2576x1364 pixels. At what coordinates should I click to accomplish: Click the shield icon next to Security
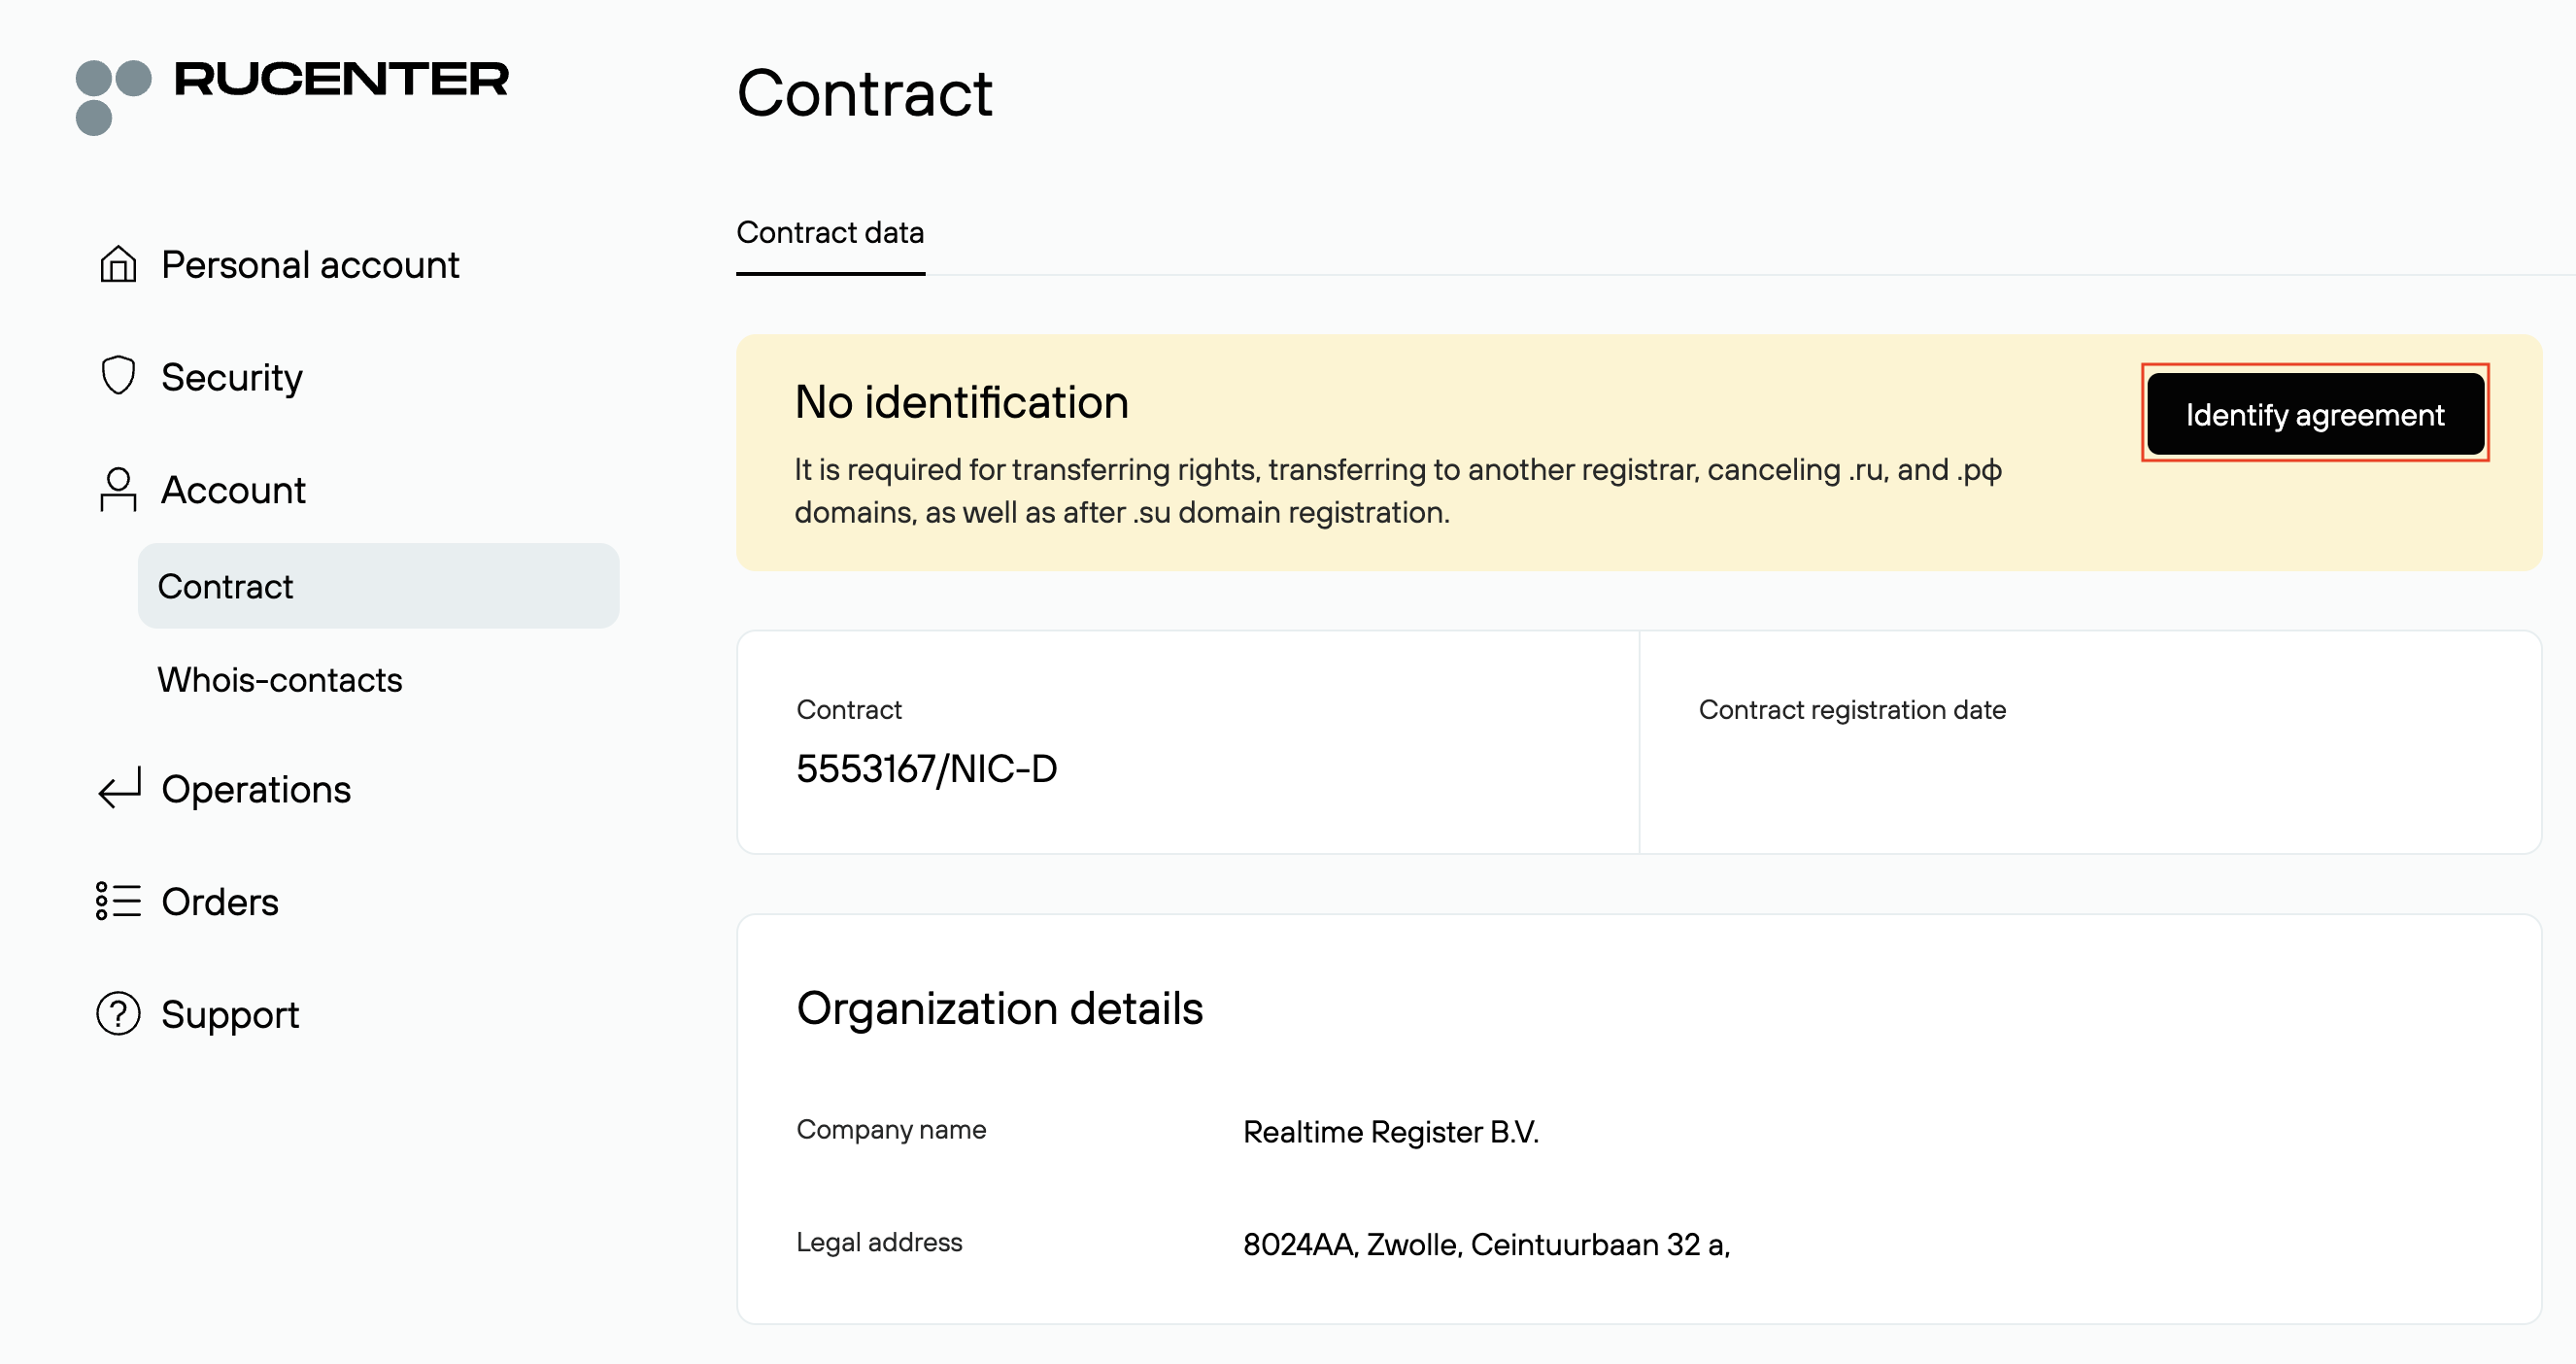coord(118,376)
